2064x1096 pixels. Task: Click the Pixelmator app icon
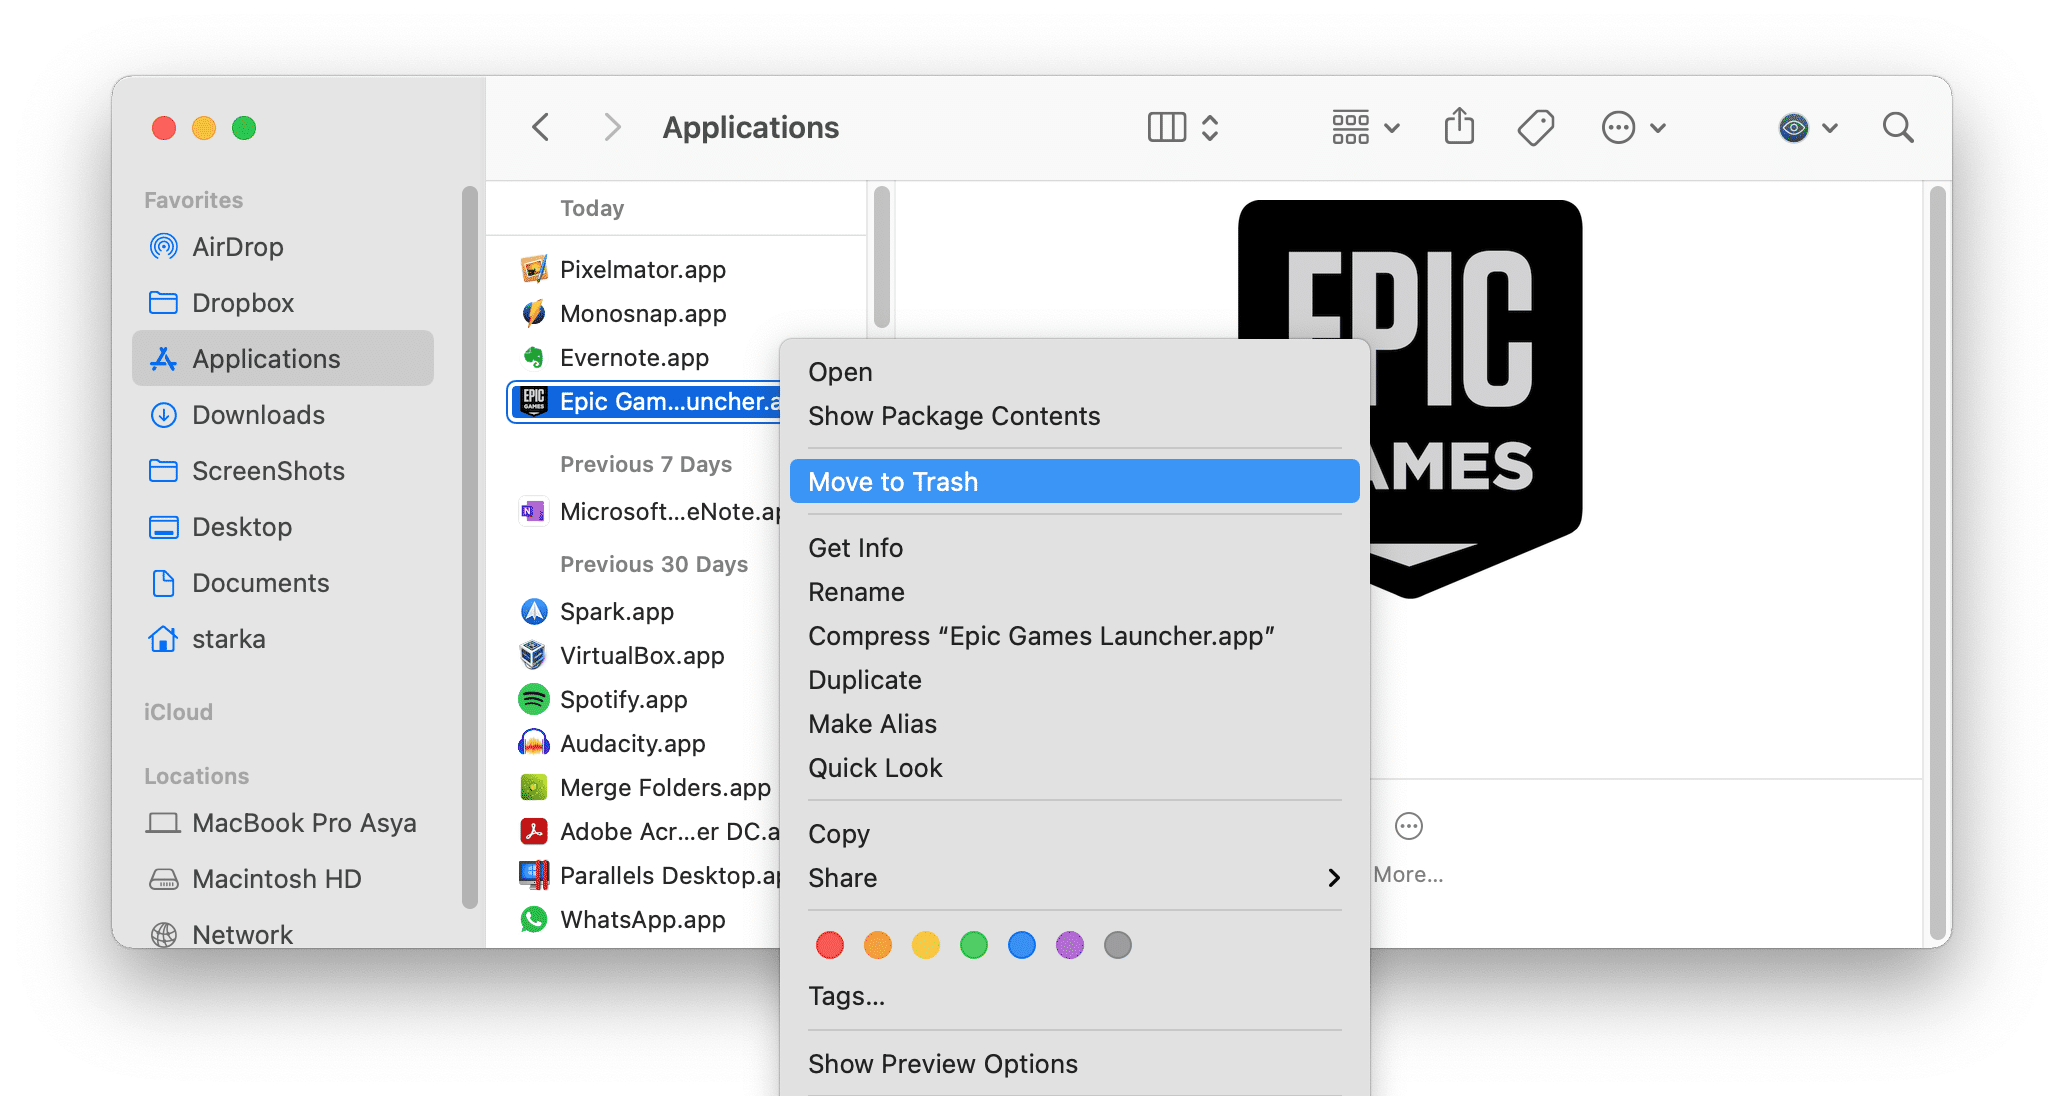point(536,268)
